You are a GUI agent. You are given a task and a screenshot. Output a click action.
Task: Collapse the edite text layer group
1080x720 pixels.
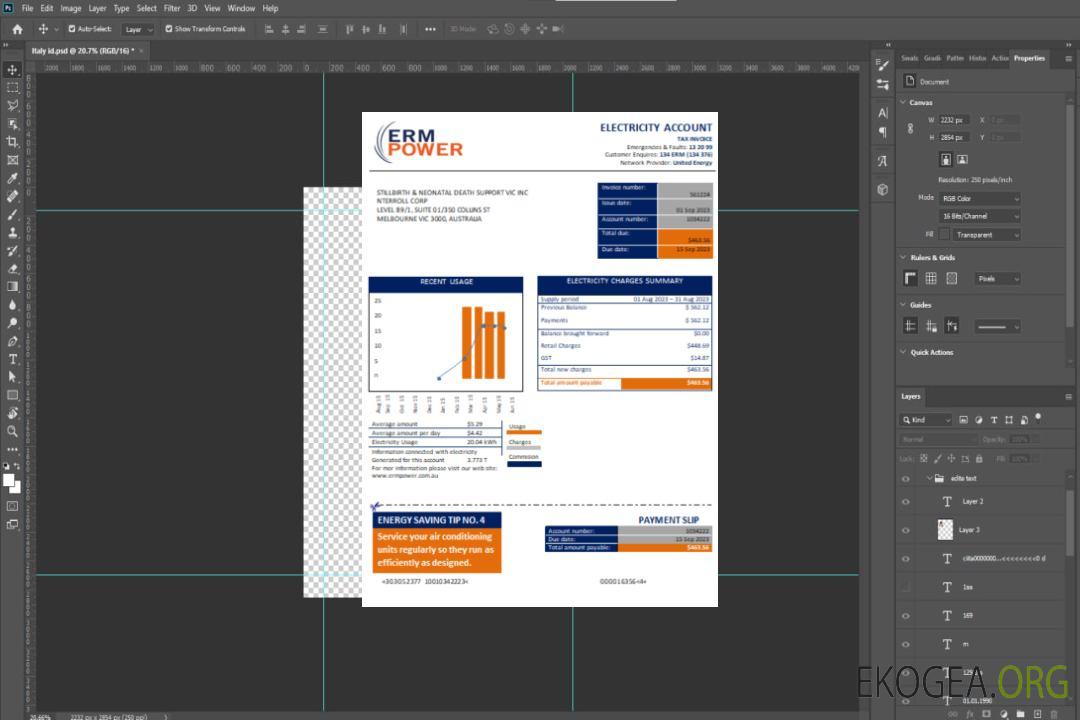coord(927,479)
